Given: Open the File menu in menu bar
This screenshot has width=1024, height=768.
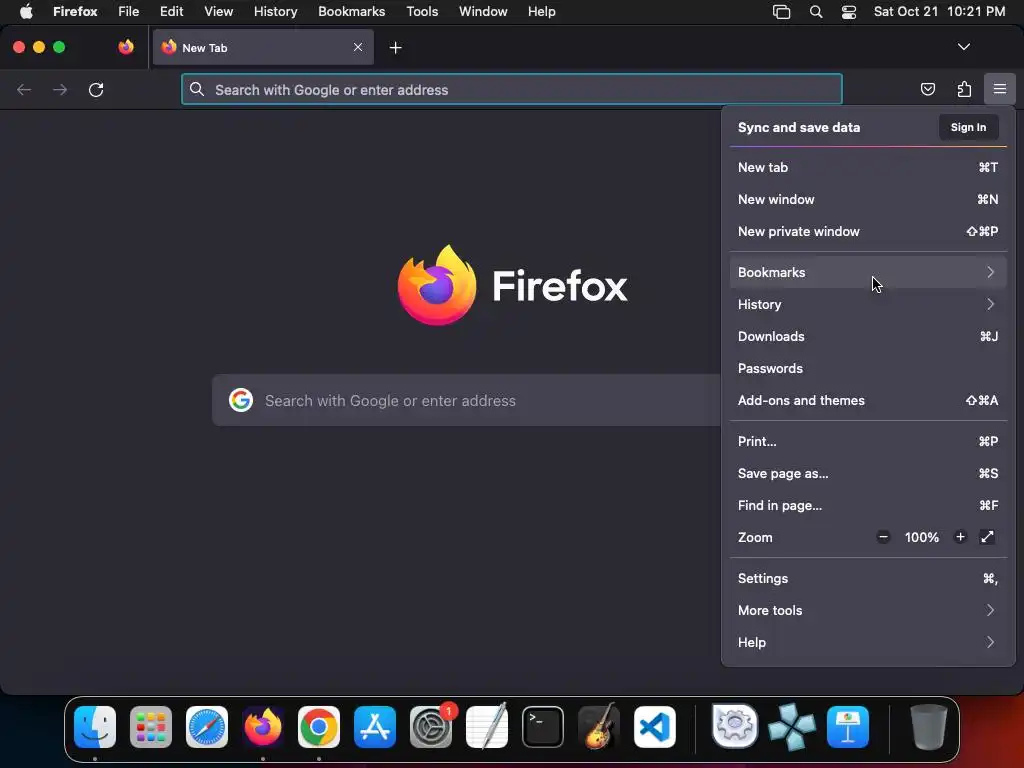Looking at the screenshot, I should click(x=129, y=12).
